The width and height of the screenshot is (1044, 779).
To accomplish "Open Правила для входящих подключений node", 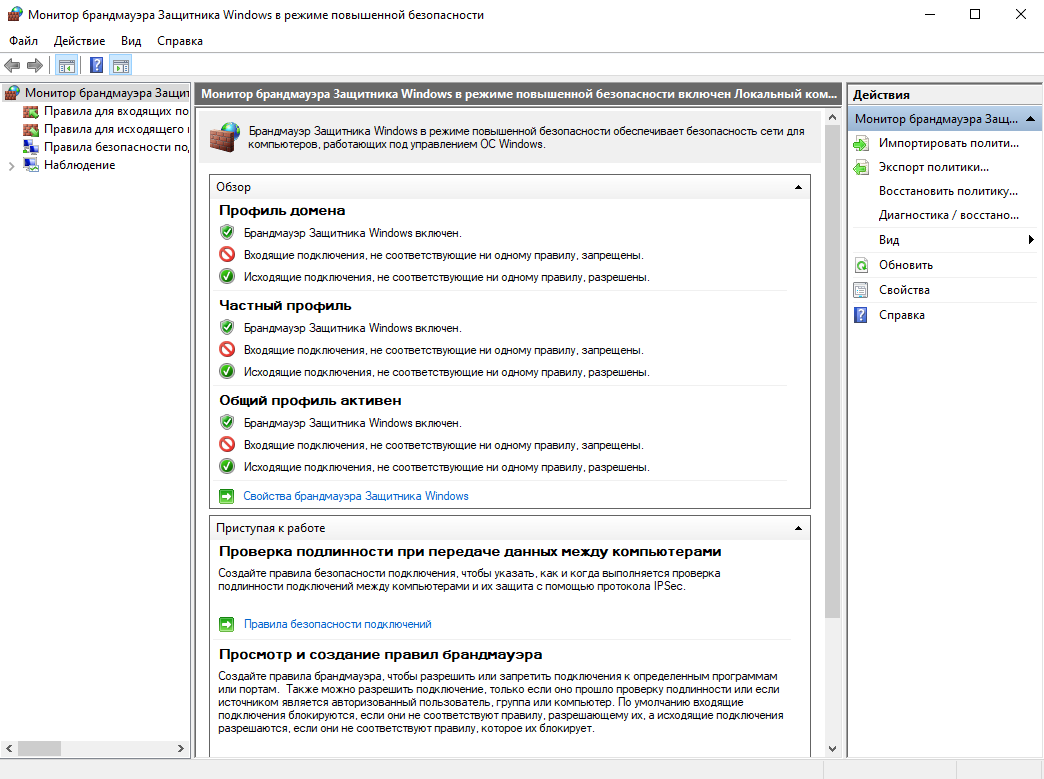I will pos(115,111).
